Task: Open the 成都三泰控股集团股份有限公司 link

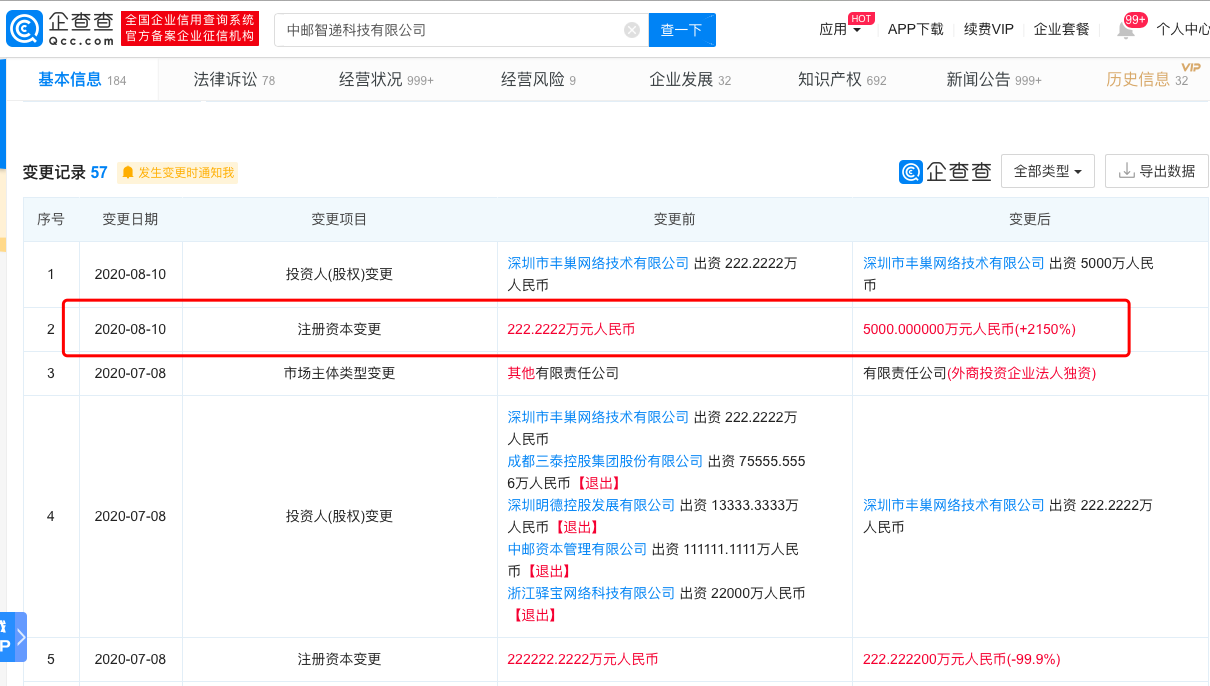Action: click(x=605, y=461)
